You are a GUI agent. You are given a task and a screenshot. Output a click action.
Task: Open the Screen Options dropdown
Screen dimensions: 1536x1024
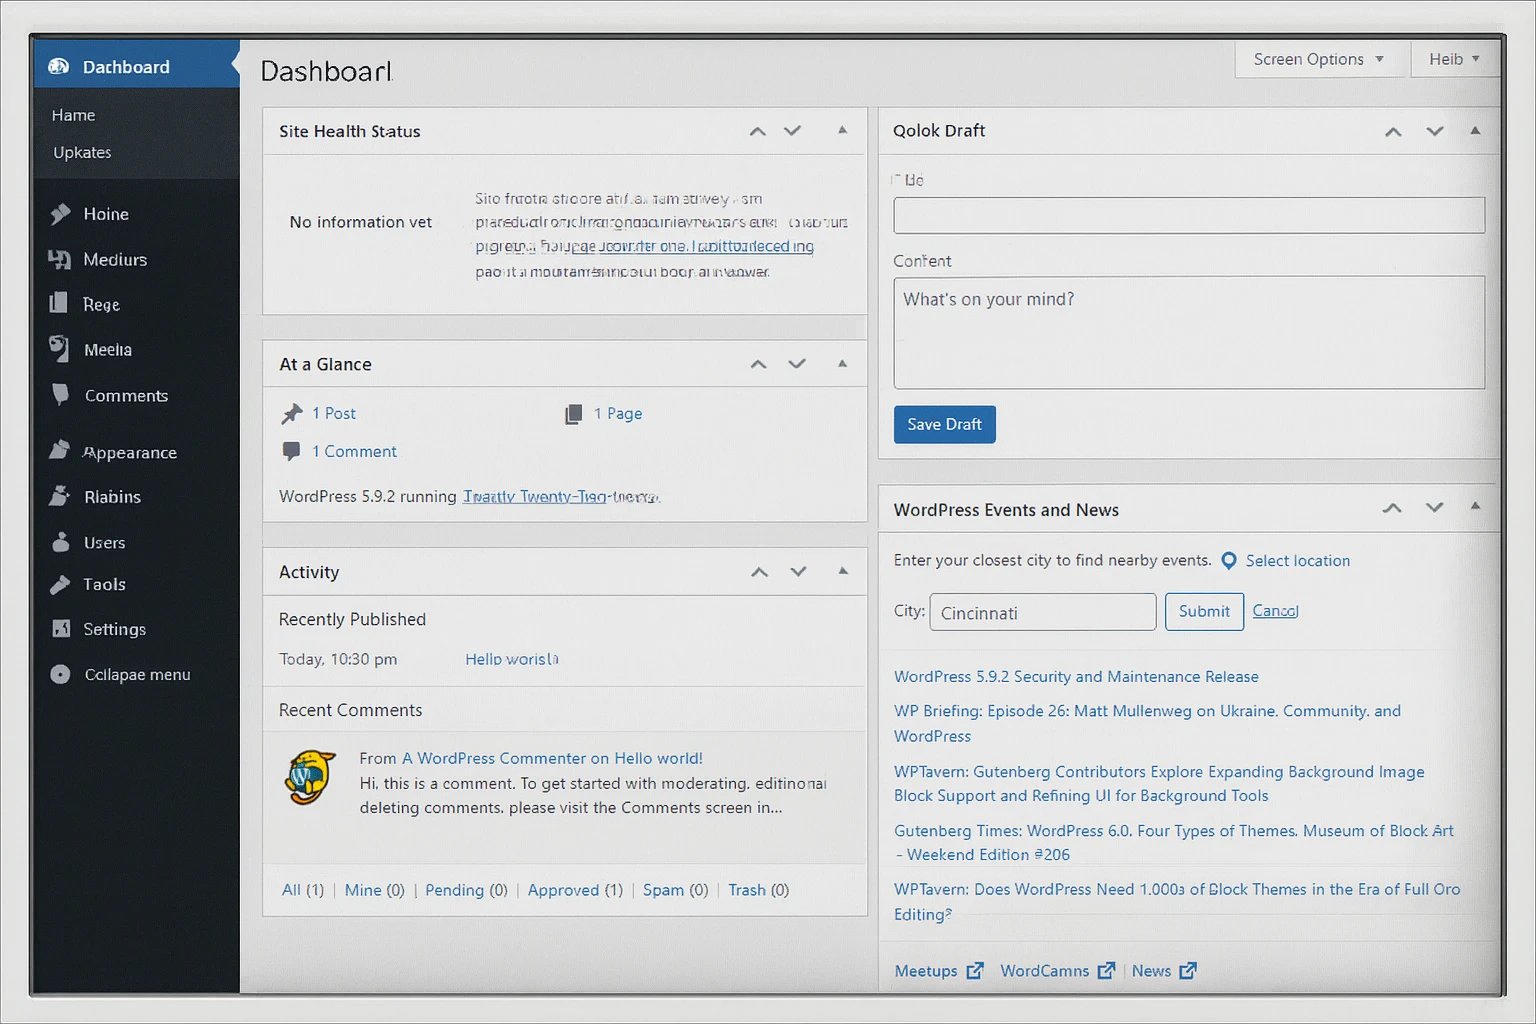1319,59
